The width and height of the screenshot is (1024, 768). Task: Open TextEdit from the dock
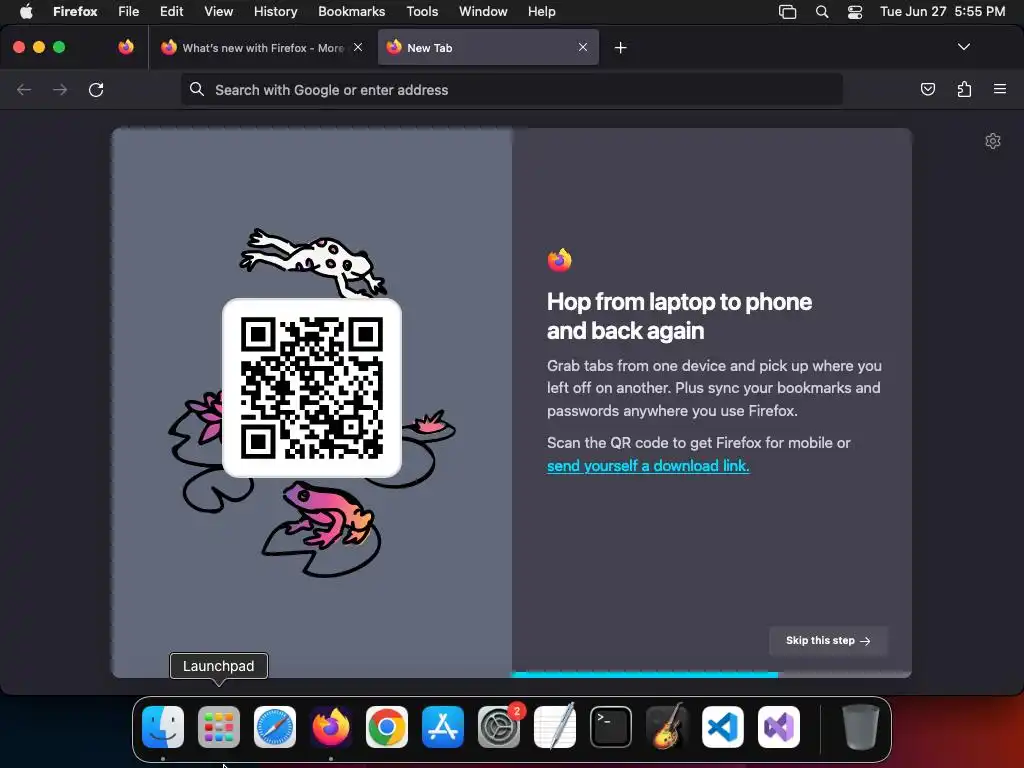pos(555,727)
